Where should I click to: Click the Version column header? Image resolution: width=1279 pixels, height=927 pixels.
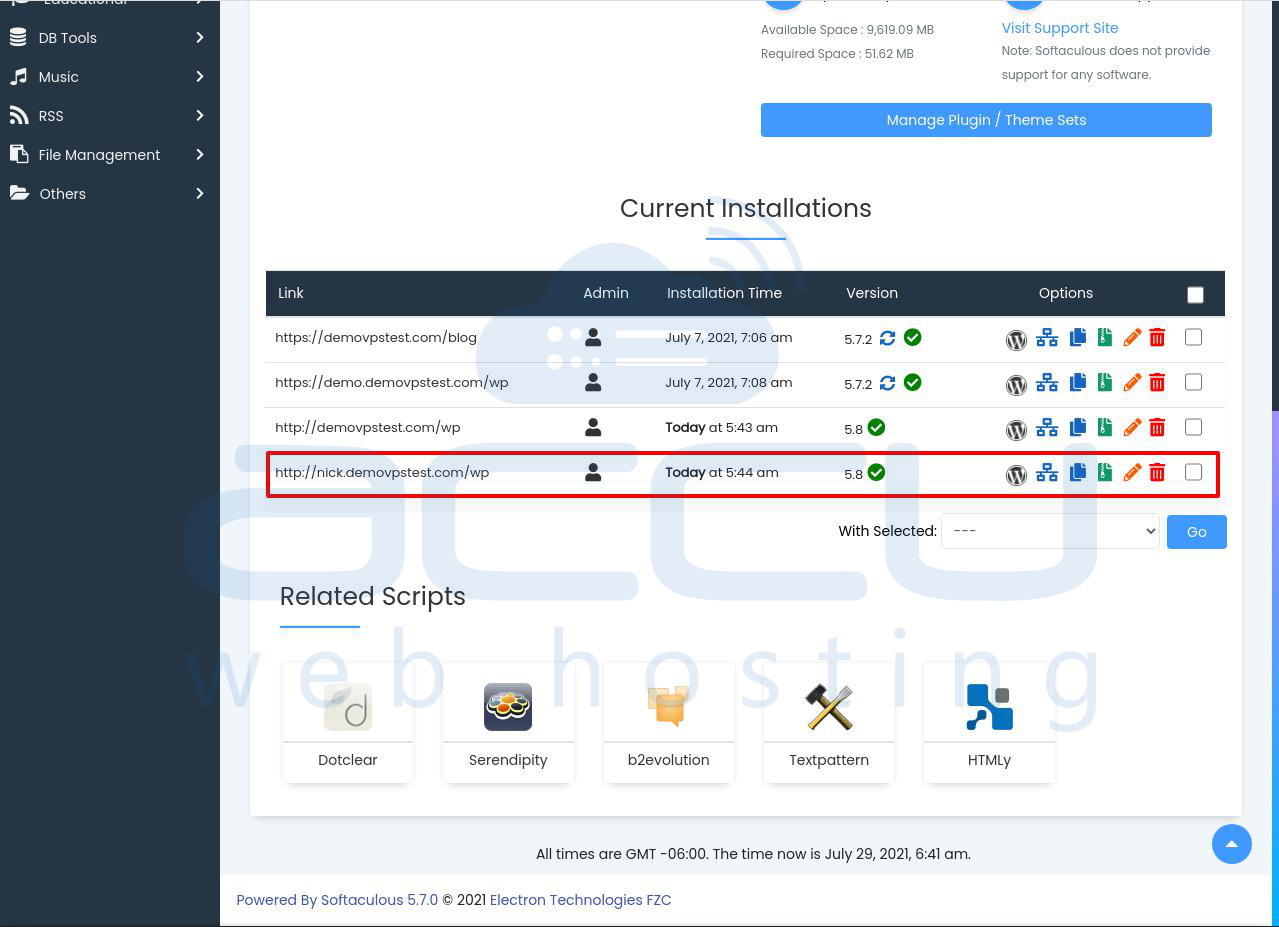point(872,293)
